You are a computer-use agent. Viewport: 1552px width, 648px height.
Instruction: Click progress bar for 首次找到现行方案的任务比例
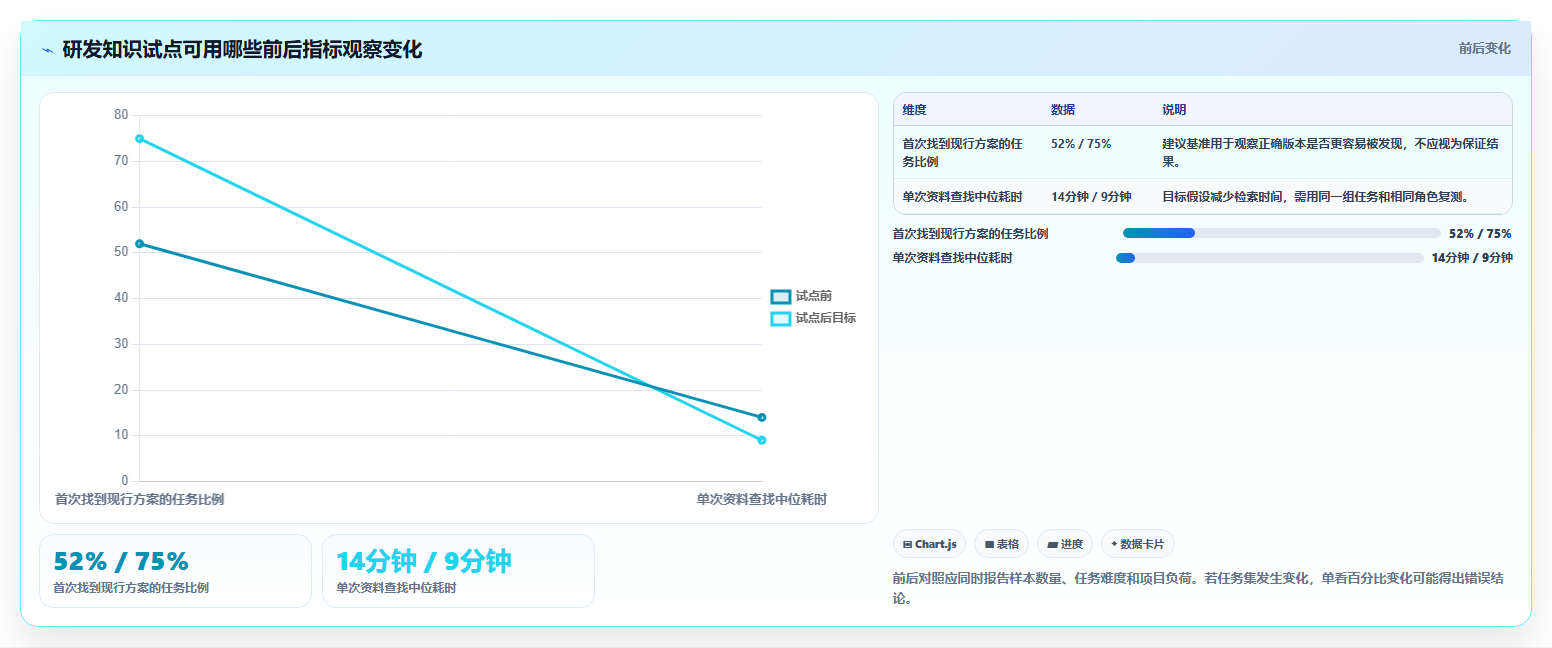click(x=1281, y=233)
